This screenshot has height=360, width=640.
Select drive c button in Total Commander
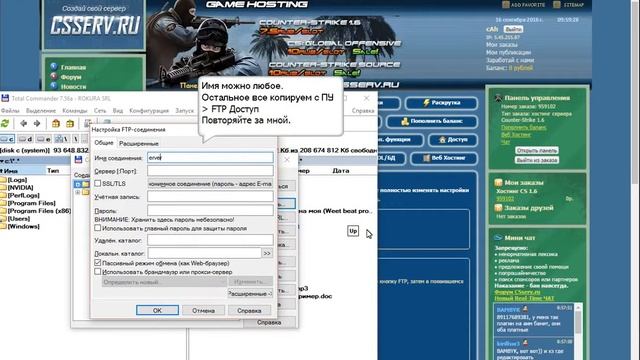7,139
